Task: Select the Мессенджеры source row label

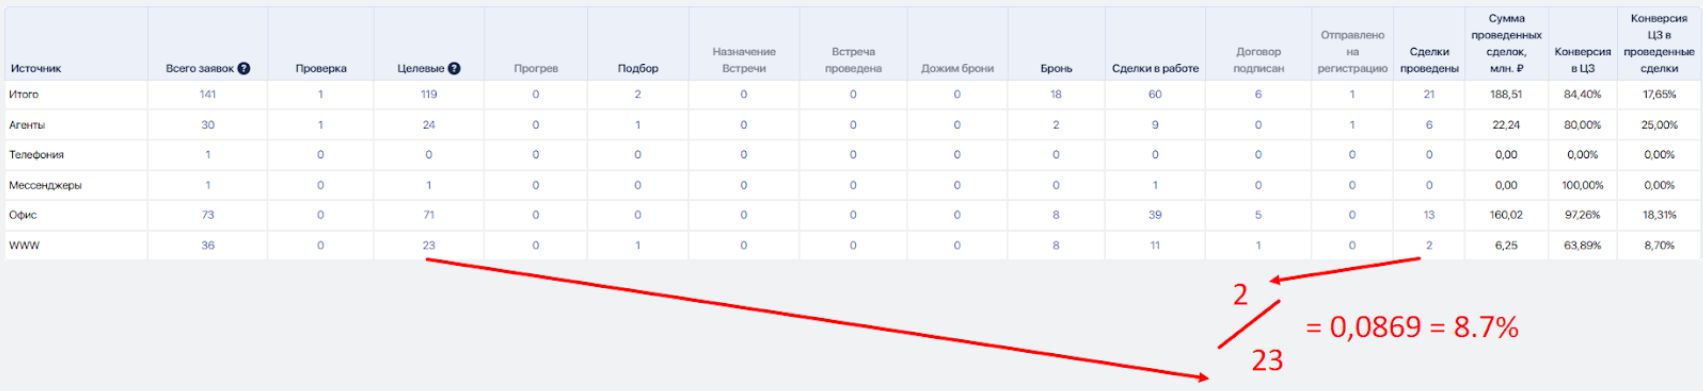Action: [x=45, y=185]
